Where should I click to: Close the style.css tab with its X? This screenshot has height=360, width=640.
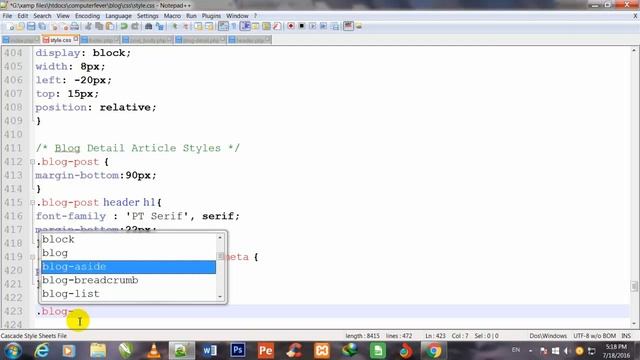pos(76,39)
